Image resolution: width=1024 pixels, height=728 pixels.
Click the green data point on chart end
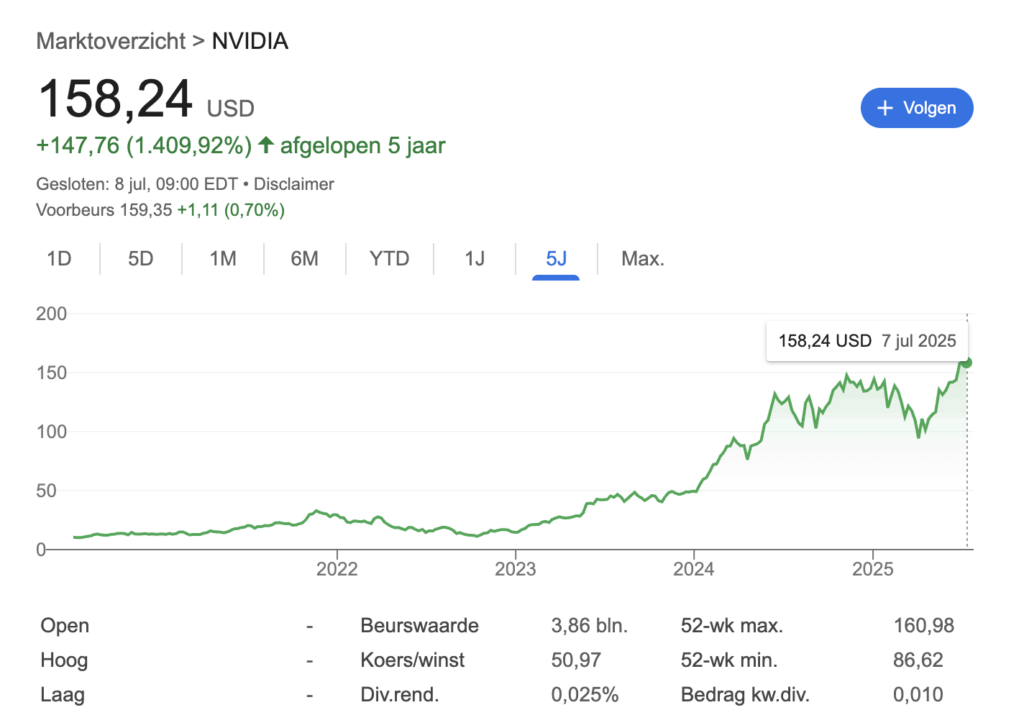(967, 363)
